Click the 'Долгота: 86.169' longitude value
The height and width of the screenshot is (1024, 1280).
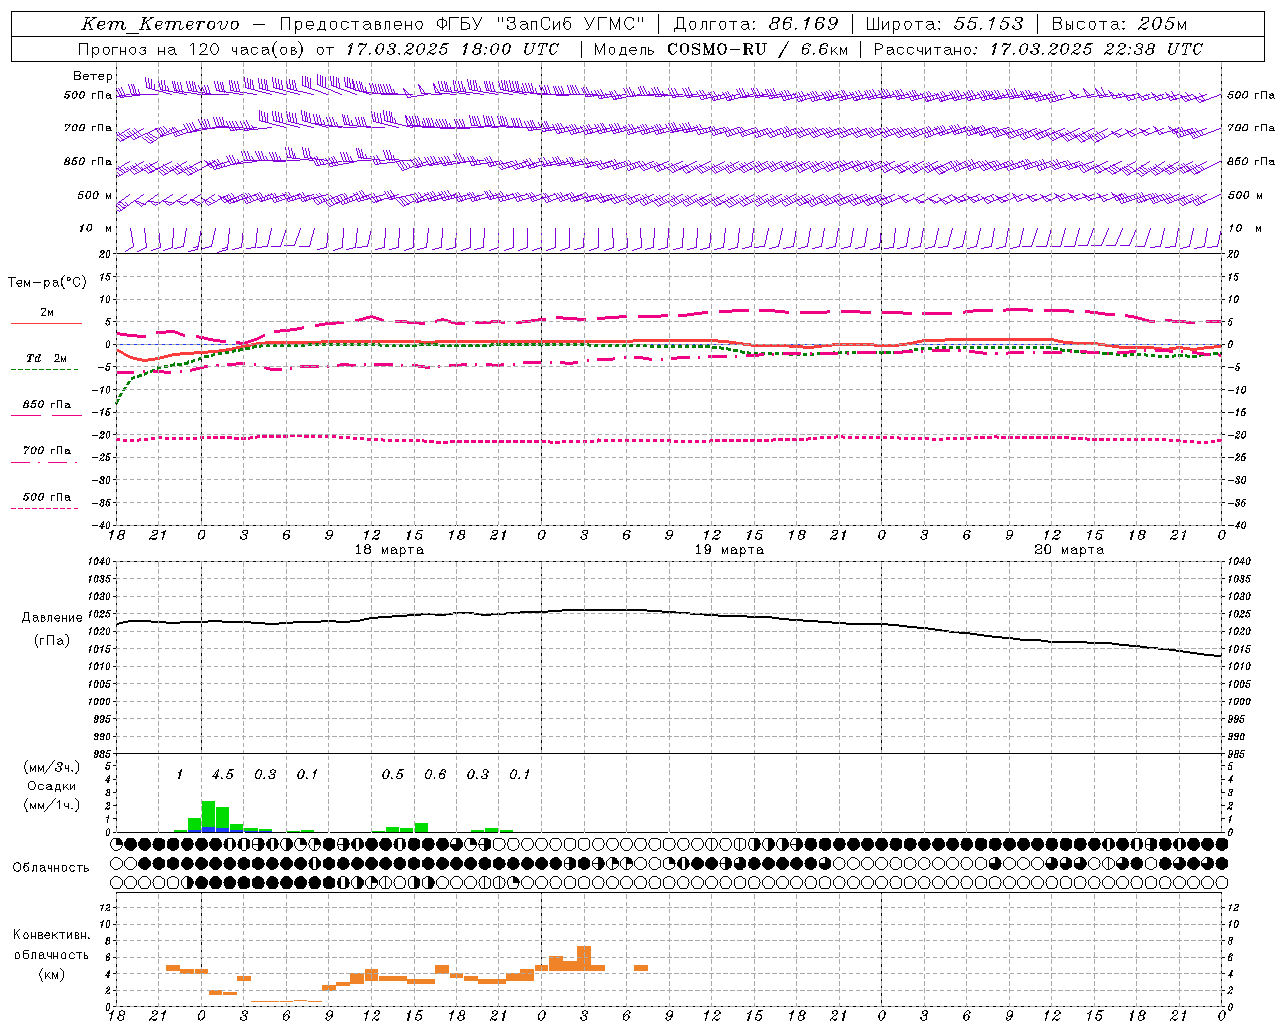click(x=756, y=24)
